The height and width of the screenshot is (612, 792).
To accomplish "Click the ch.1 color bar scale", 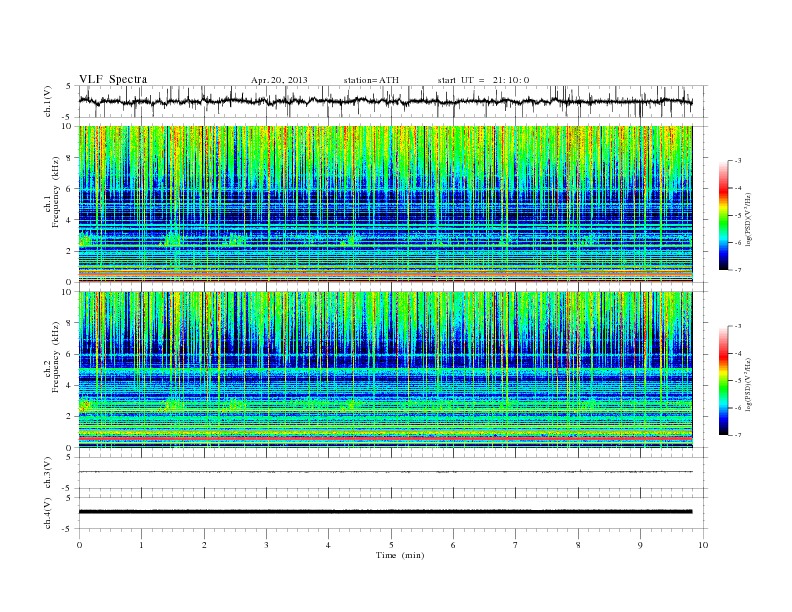I will (x=723, y=215).
